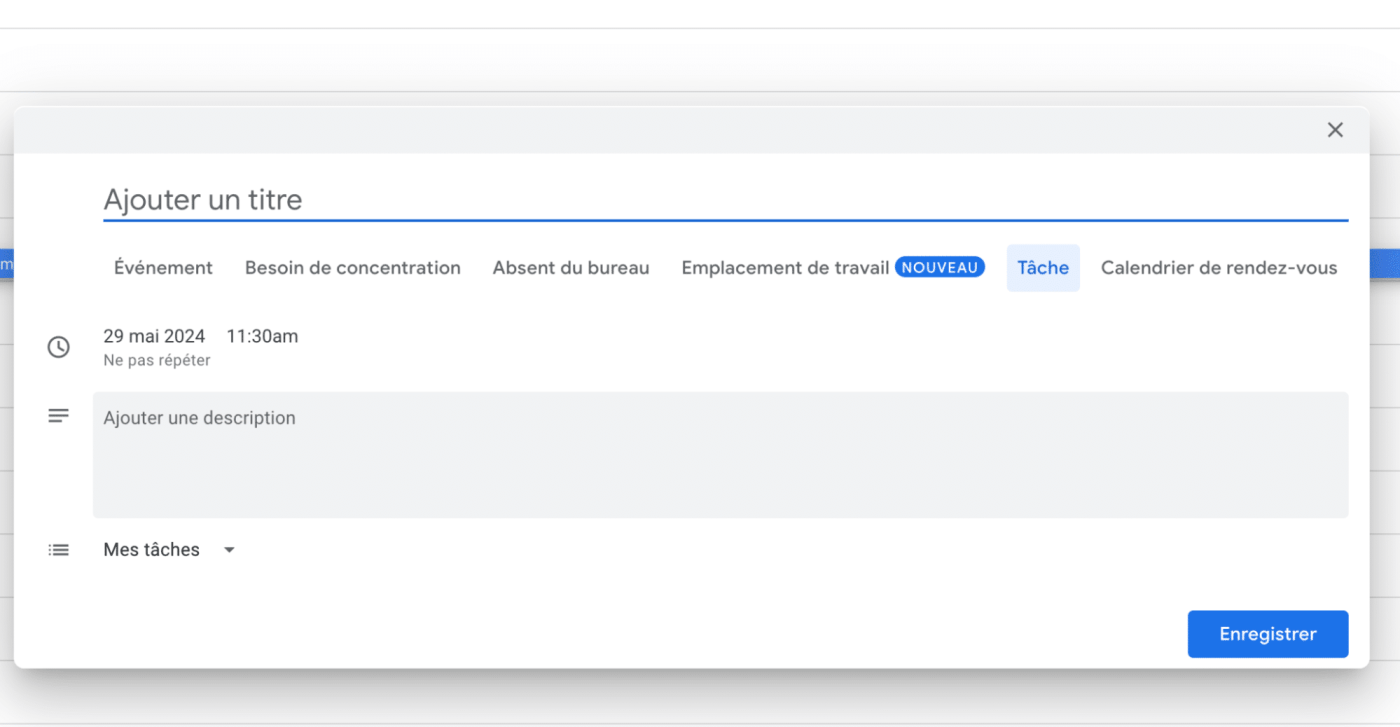Expand the arrow next to Mes tâches
Screen dimensions: 1400x727
coord(229,550)
